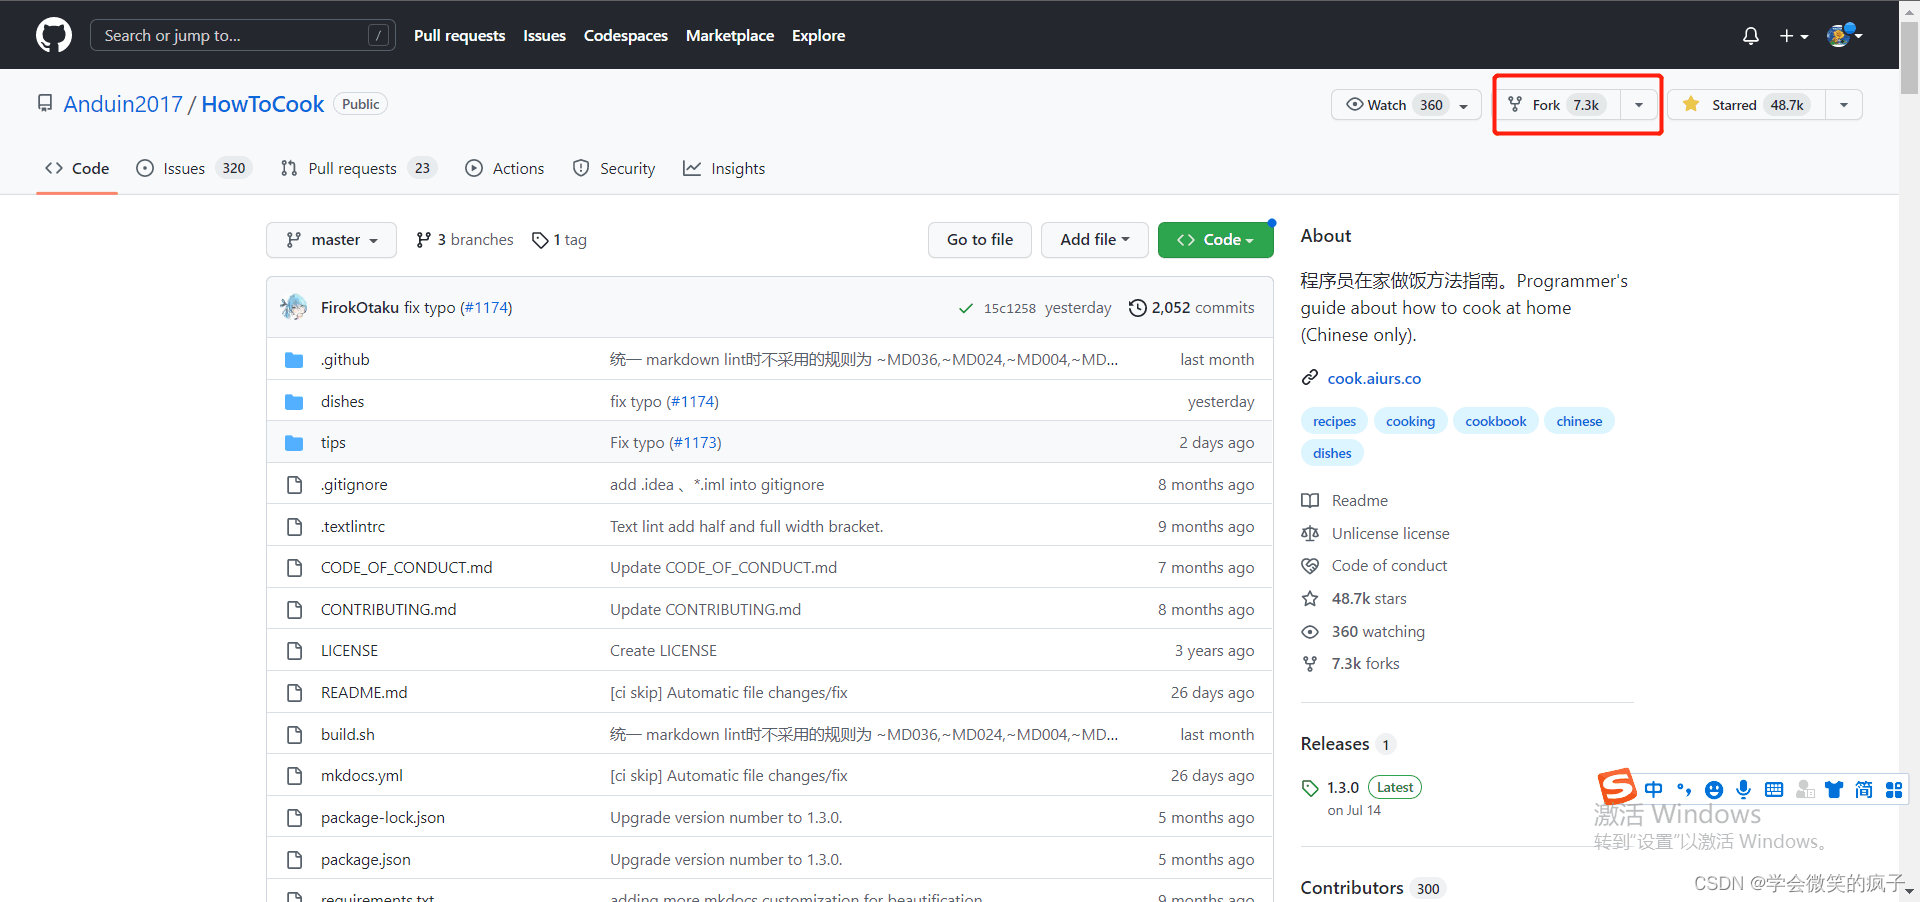Select the cooking topic tag
Viewport: 1920px width, 902px height.
[x=1410, y=421]
